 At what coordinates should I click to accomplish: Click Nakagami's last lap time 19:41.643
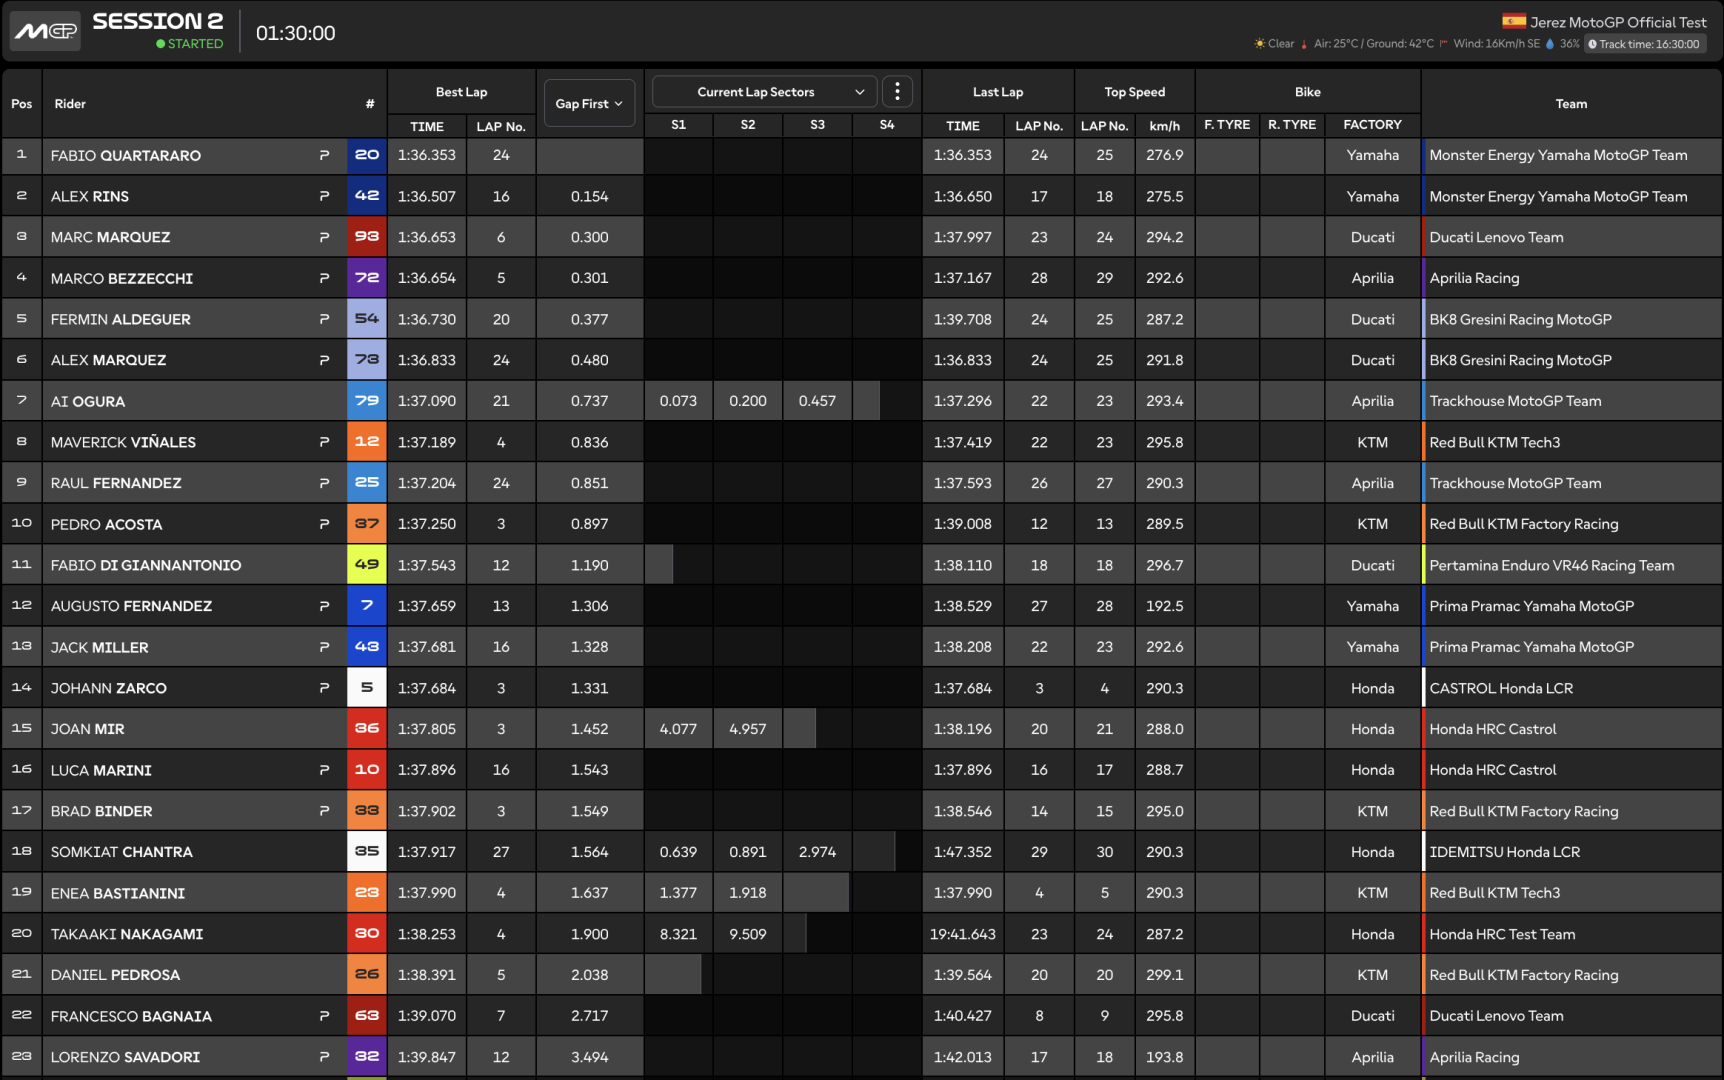(963, 934)
